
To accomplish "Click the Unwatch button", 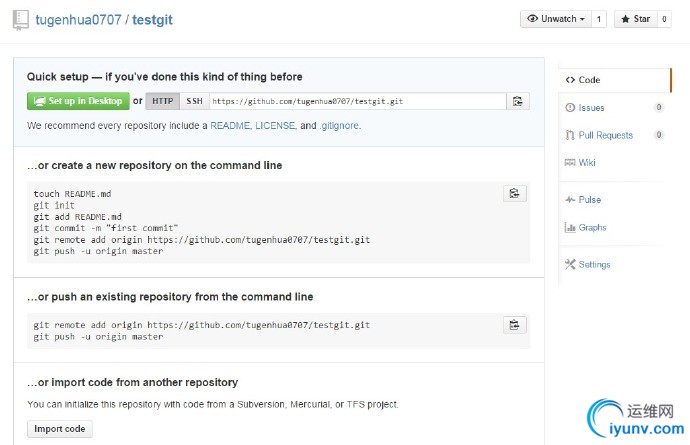I will [x=555, y=19].
